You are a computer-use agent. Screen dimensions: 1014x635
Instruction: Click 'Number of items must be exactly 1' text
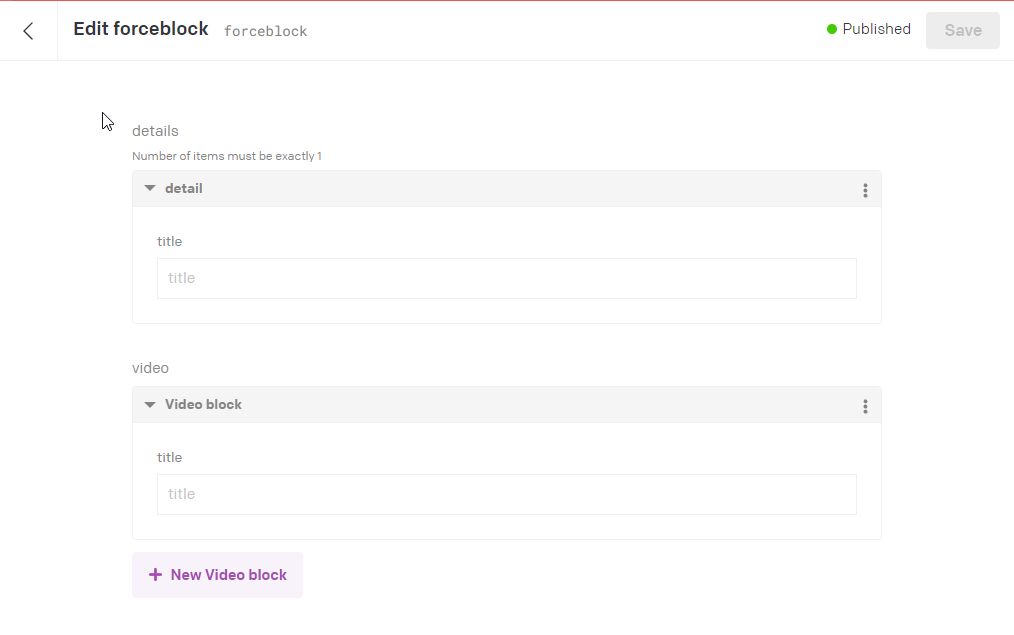(x=226, y=156)
